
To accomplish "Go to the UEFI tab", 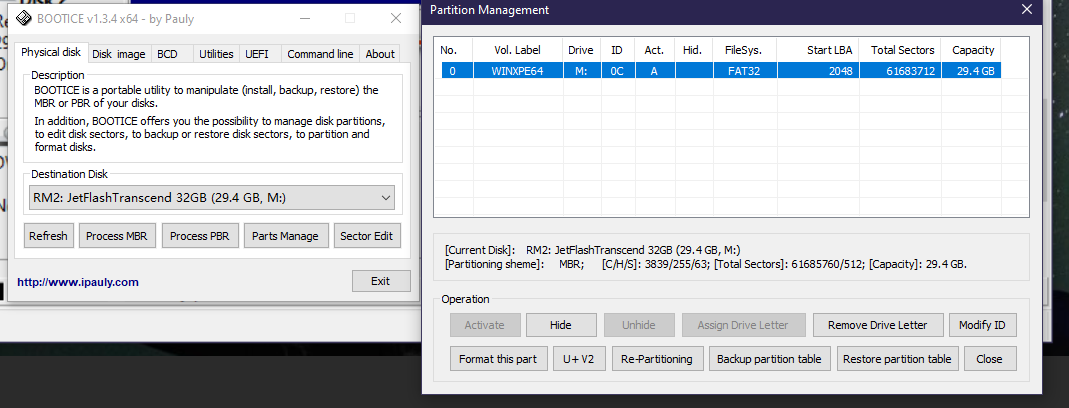I will [x=257, y=54].
